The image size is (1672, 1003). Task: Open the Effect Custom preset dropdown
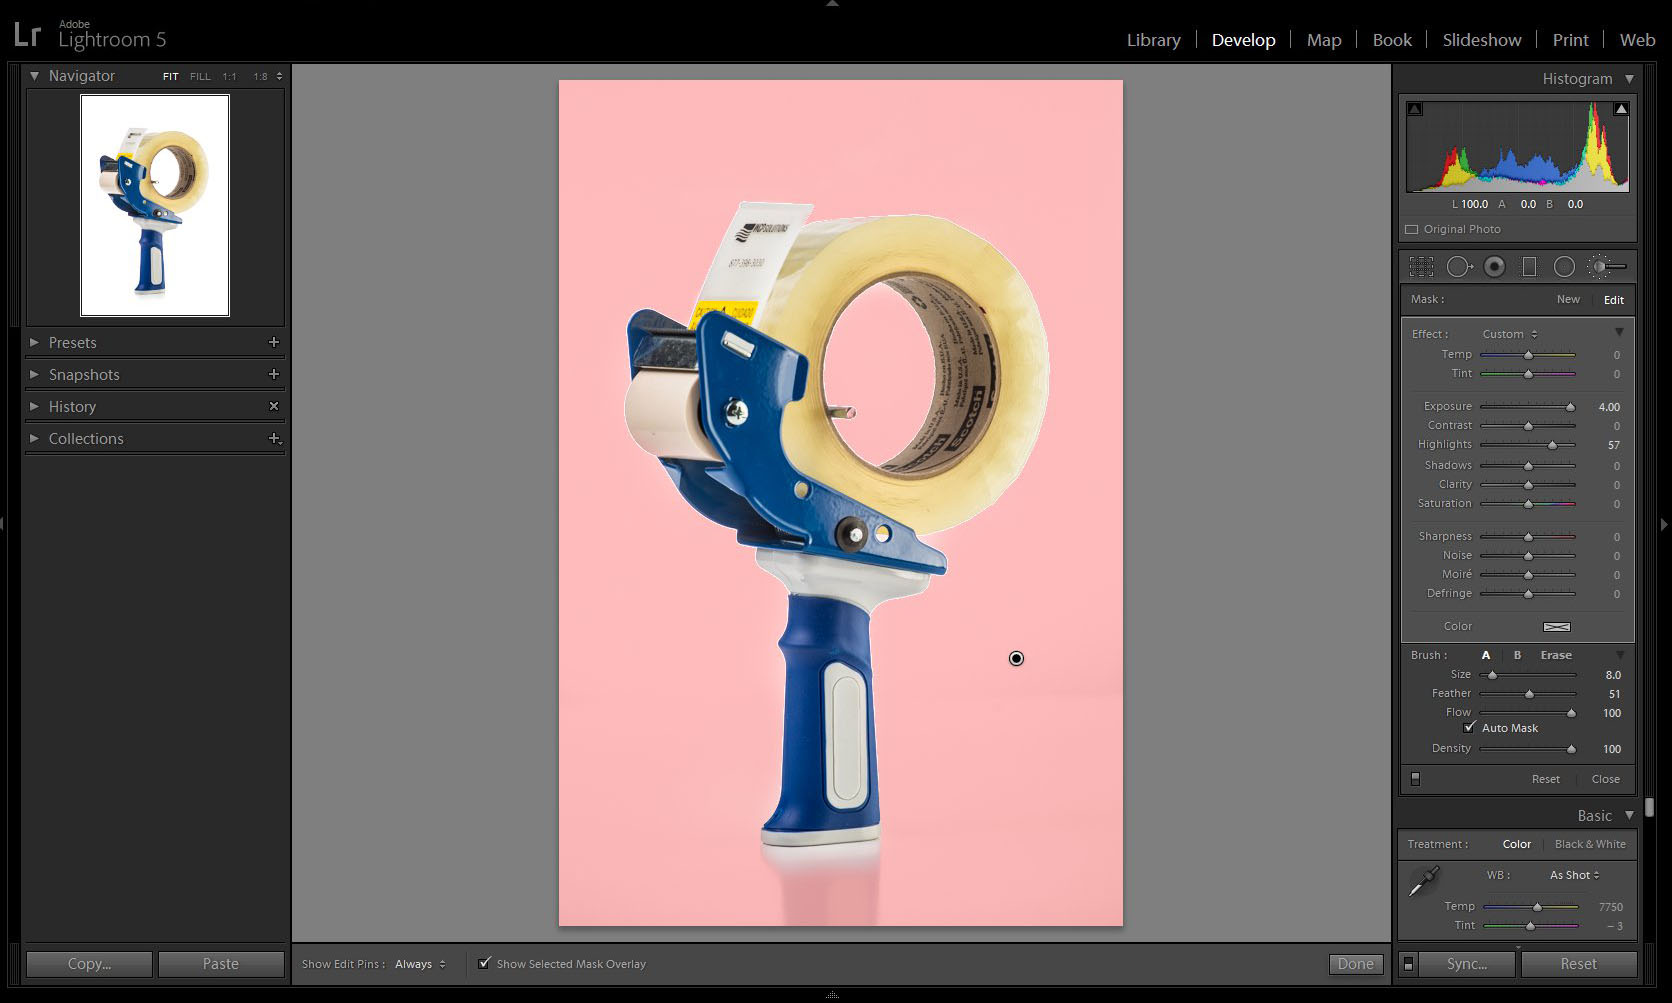[1510, 334]
